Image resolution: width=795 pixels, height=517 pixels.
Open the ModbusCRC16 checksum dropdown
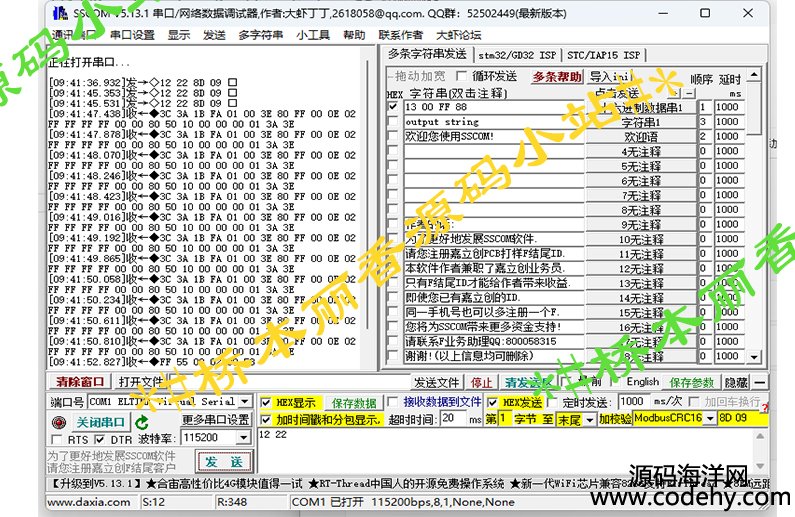(710, 419)
